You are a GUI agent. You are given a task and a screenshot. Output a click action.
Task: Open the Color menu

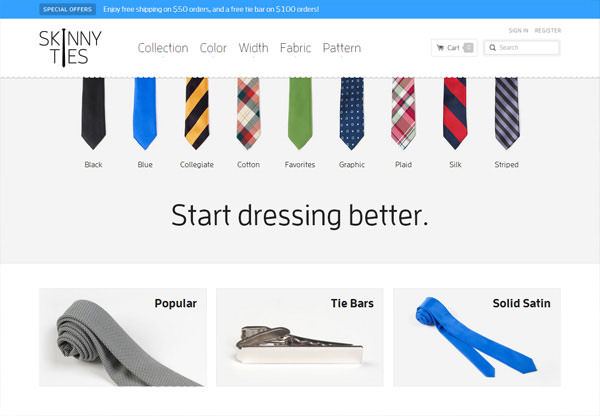click(213, 48)
